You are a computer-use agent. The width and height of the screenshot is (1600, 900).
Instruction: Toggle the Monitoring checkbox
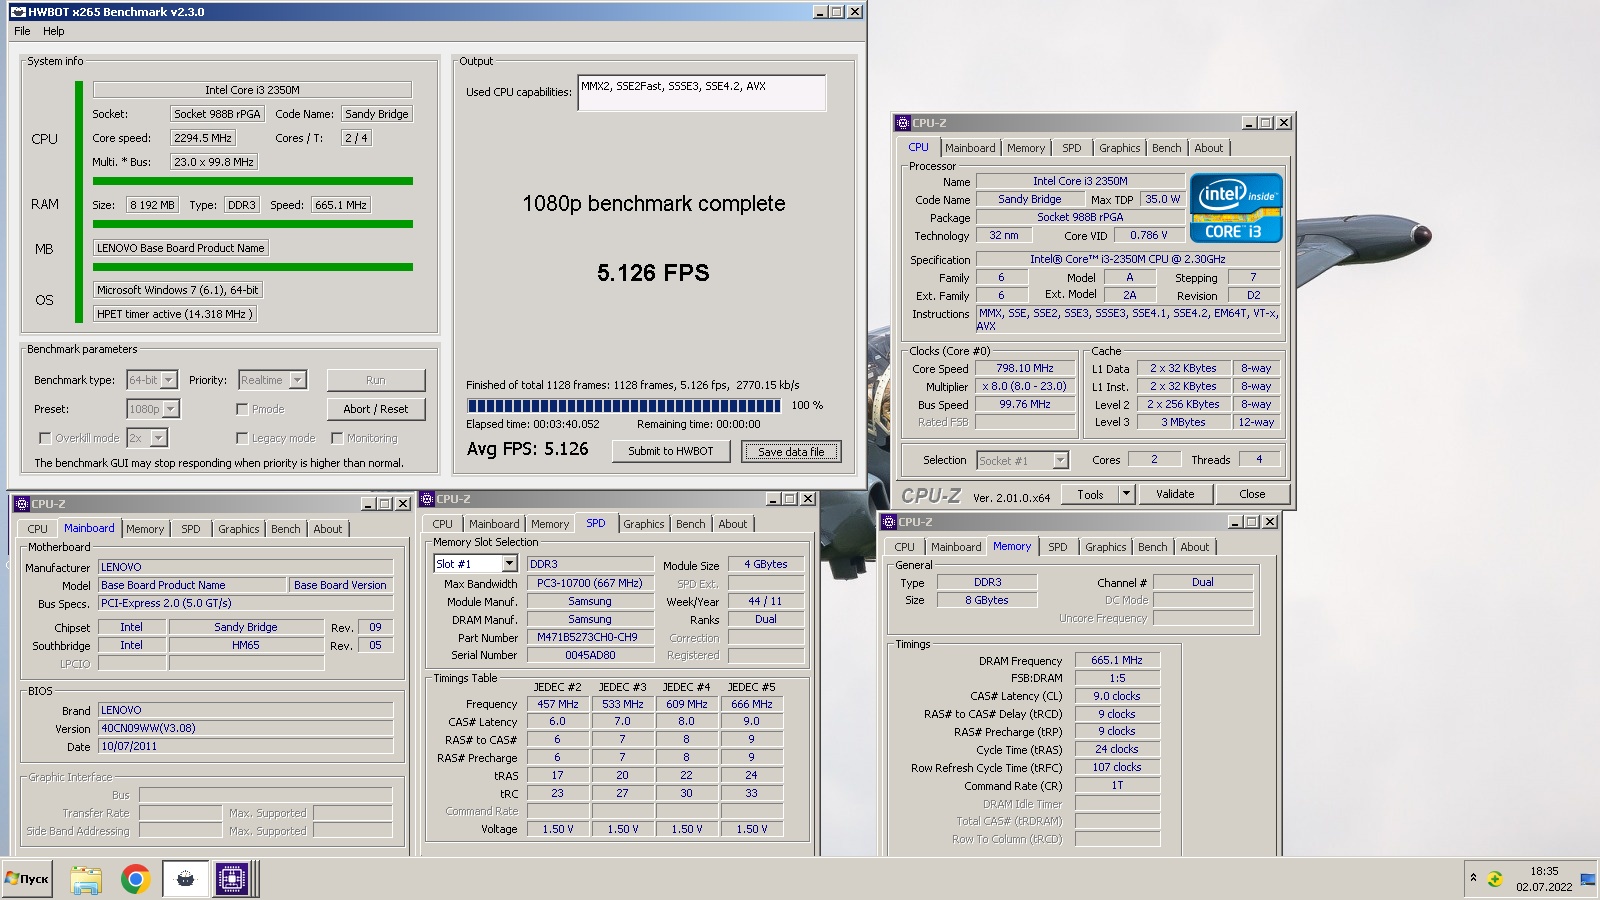[337, 438]
